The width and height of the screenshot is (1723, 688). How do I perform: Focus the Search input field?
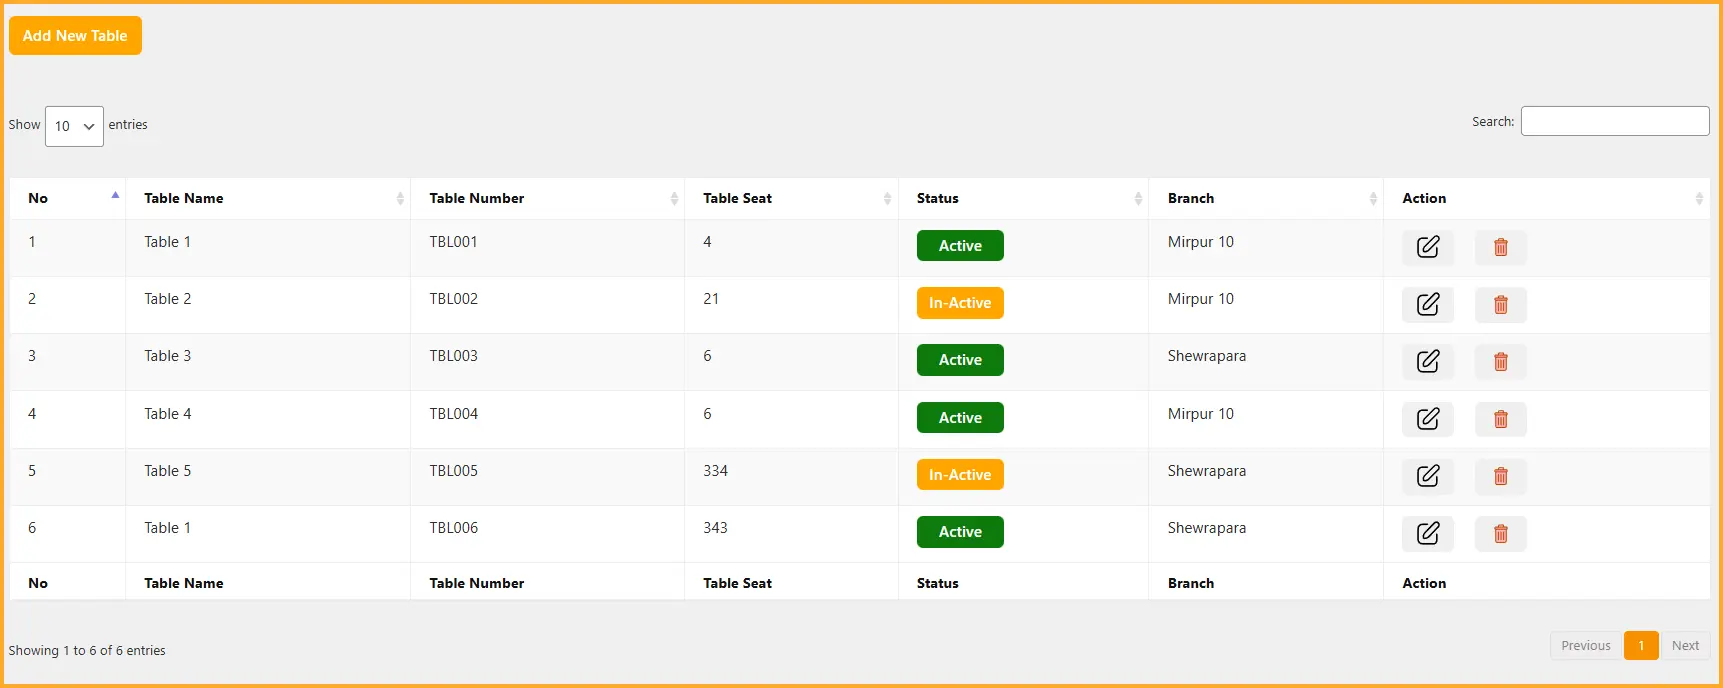tap(1614, 121)
